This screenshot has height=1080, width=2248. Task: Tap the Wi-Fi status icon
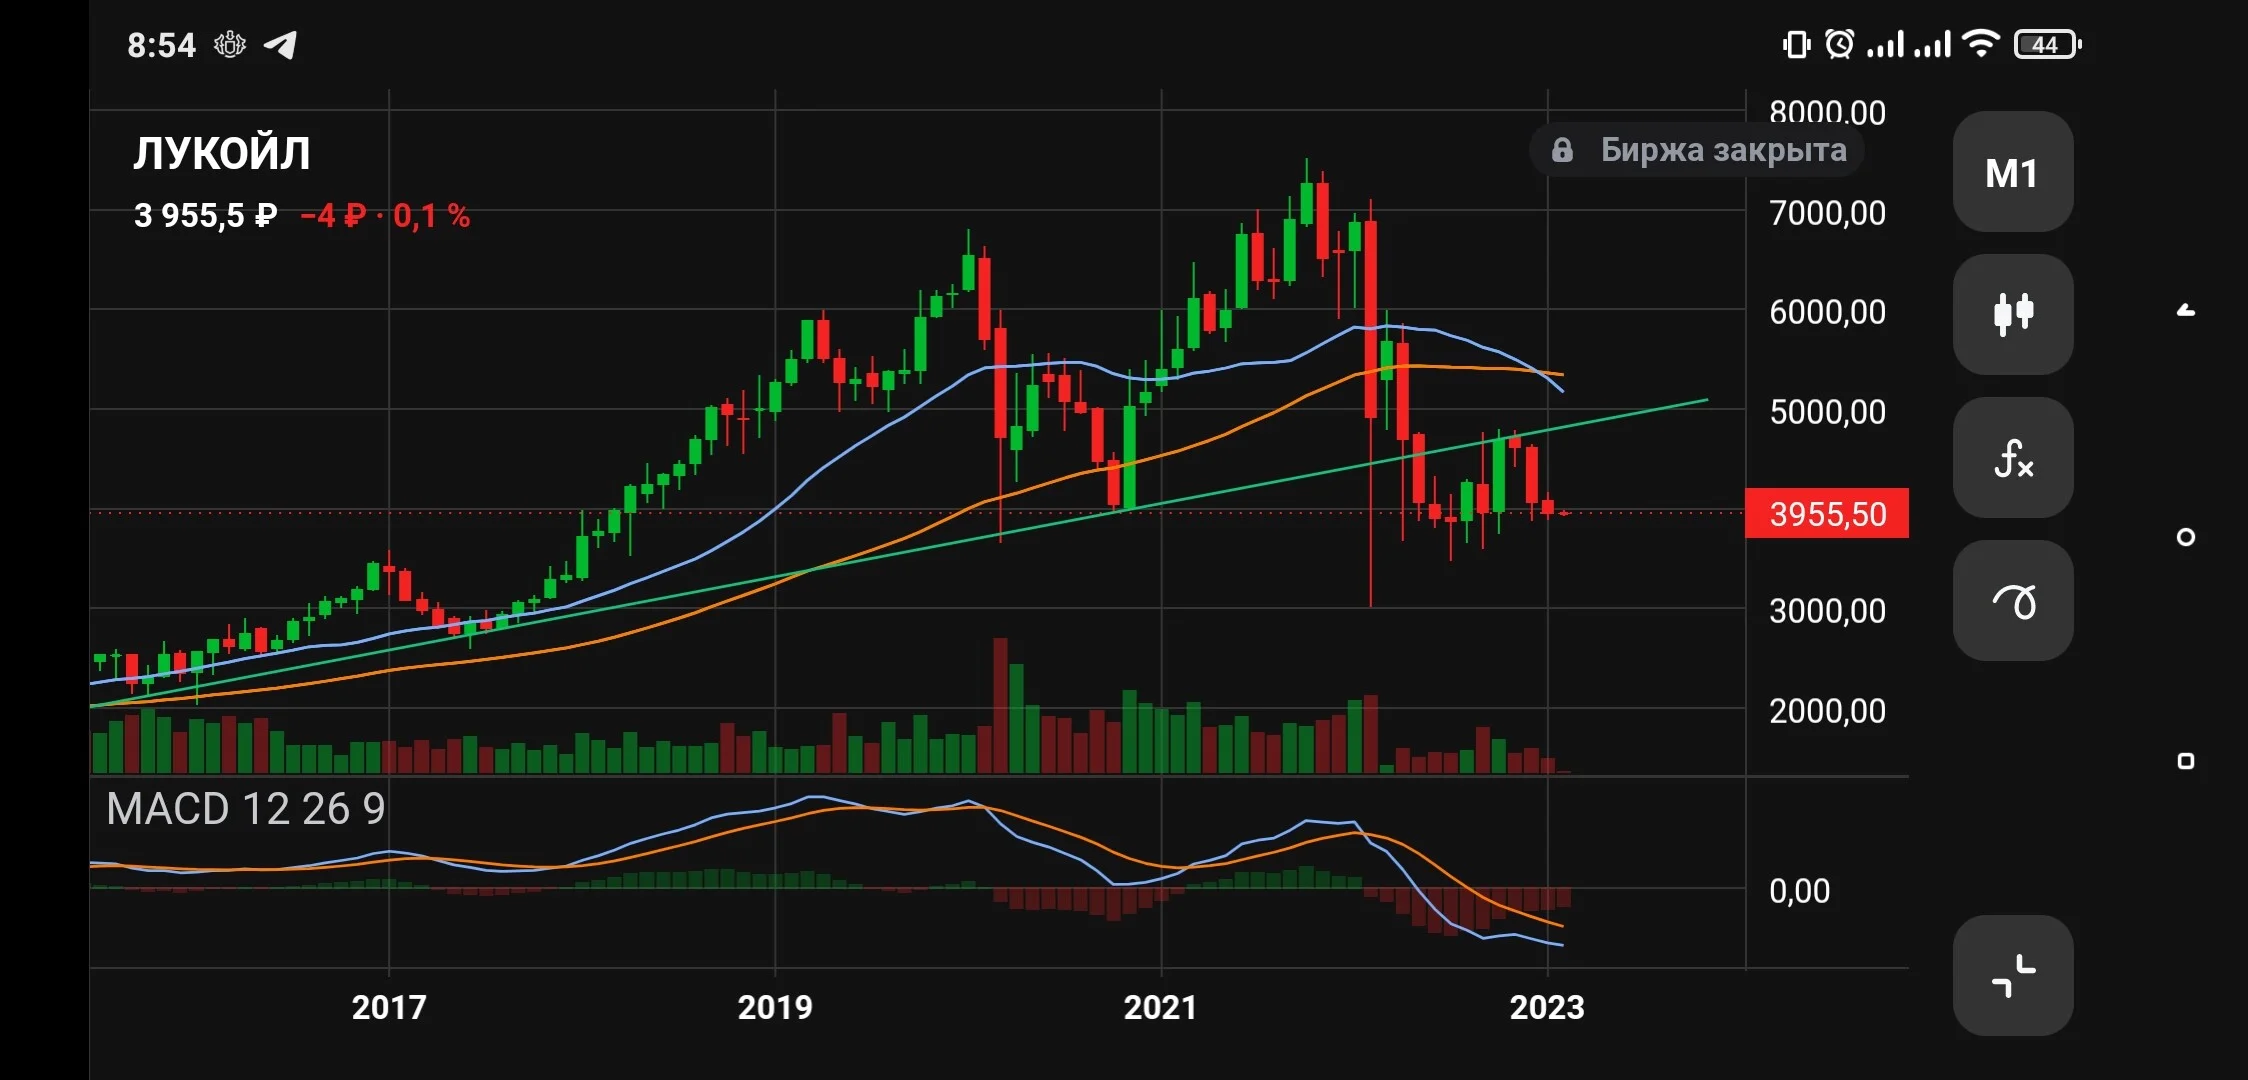tap(1980, 44)
